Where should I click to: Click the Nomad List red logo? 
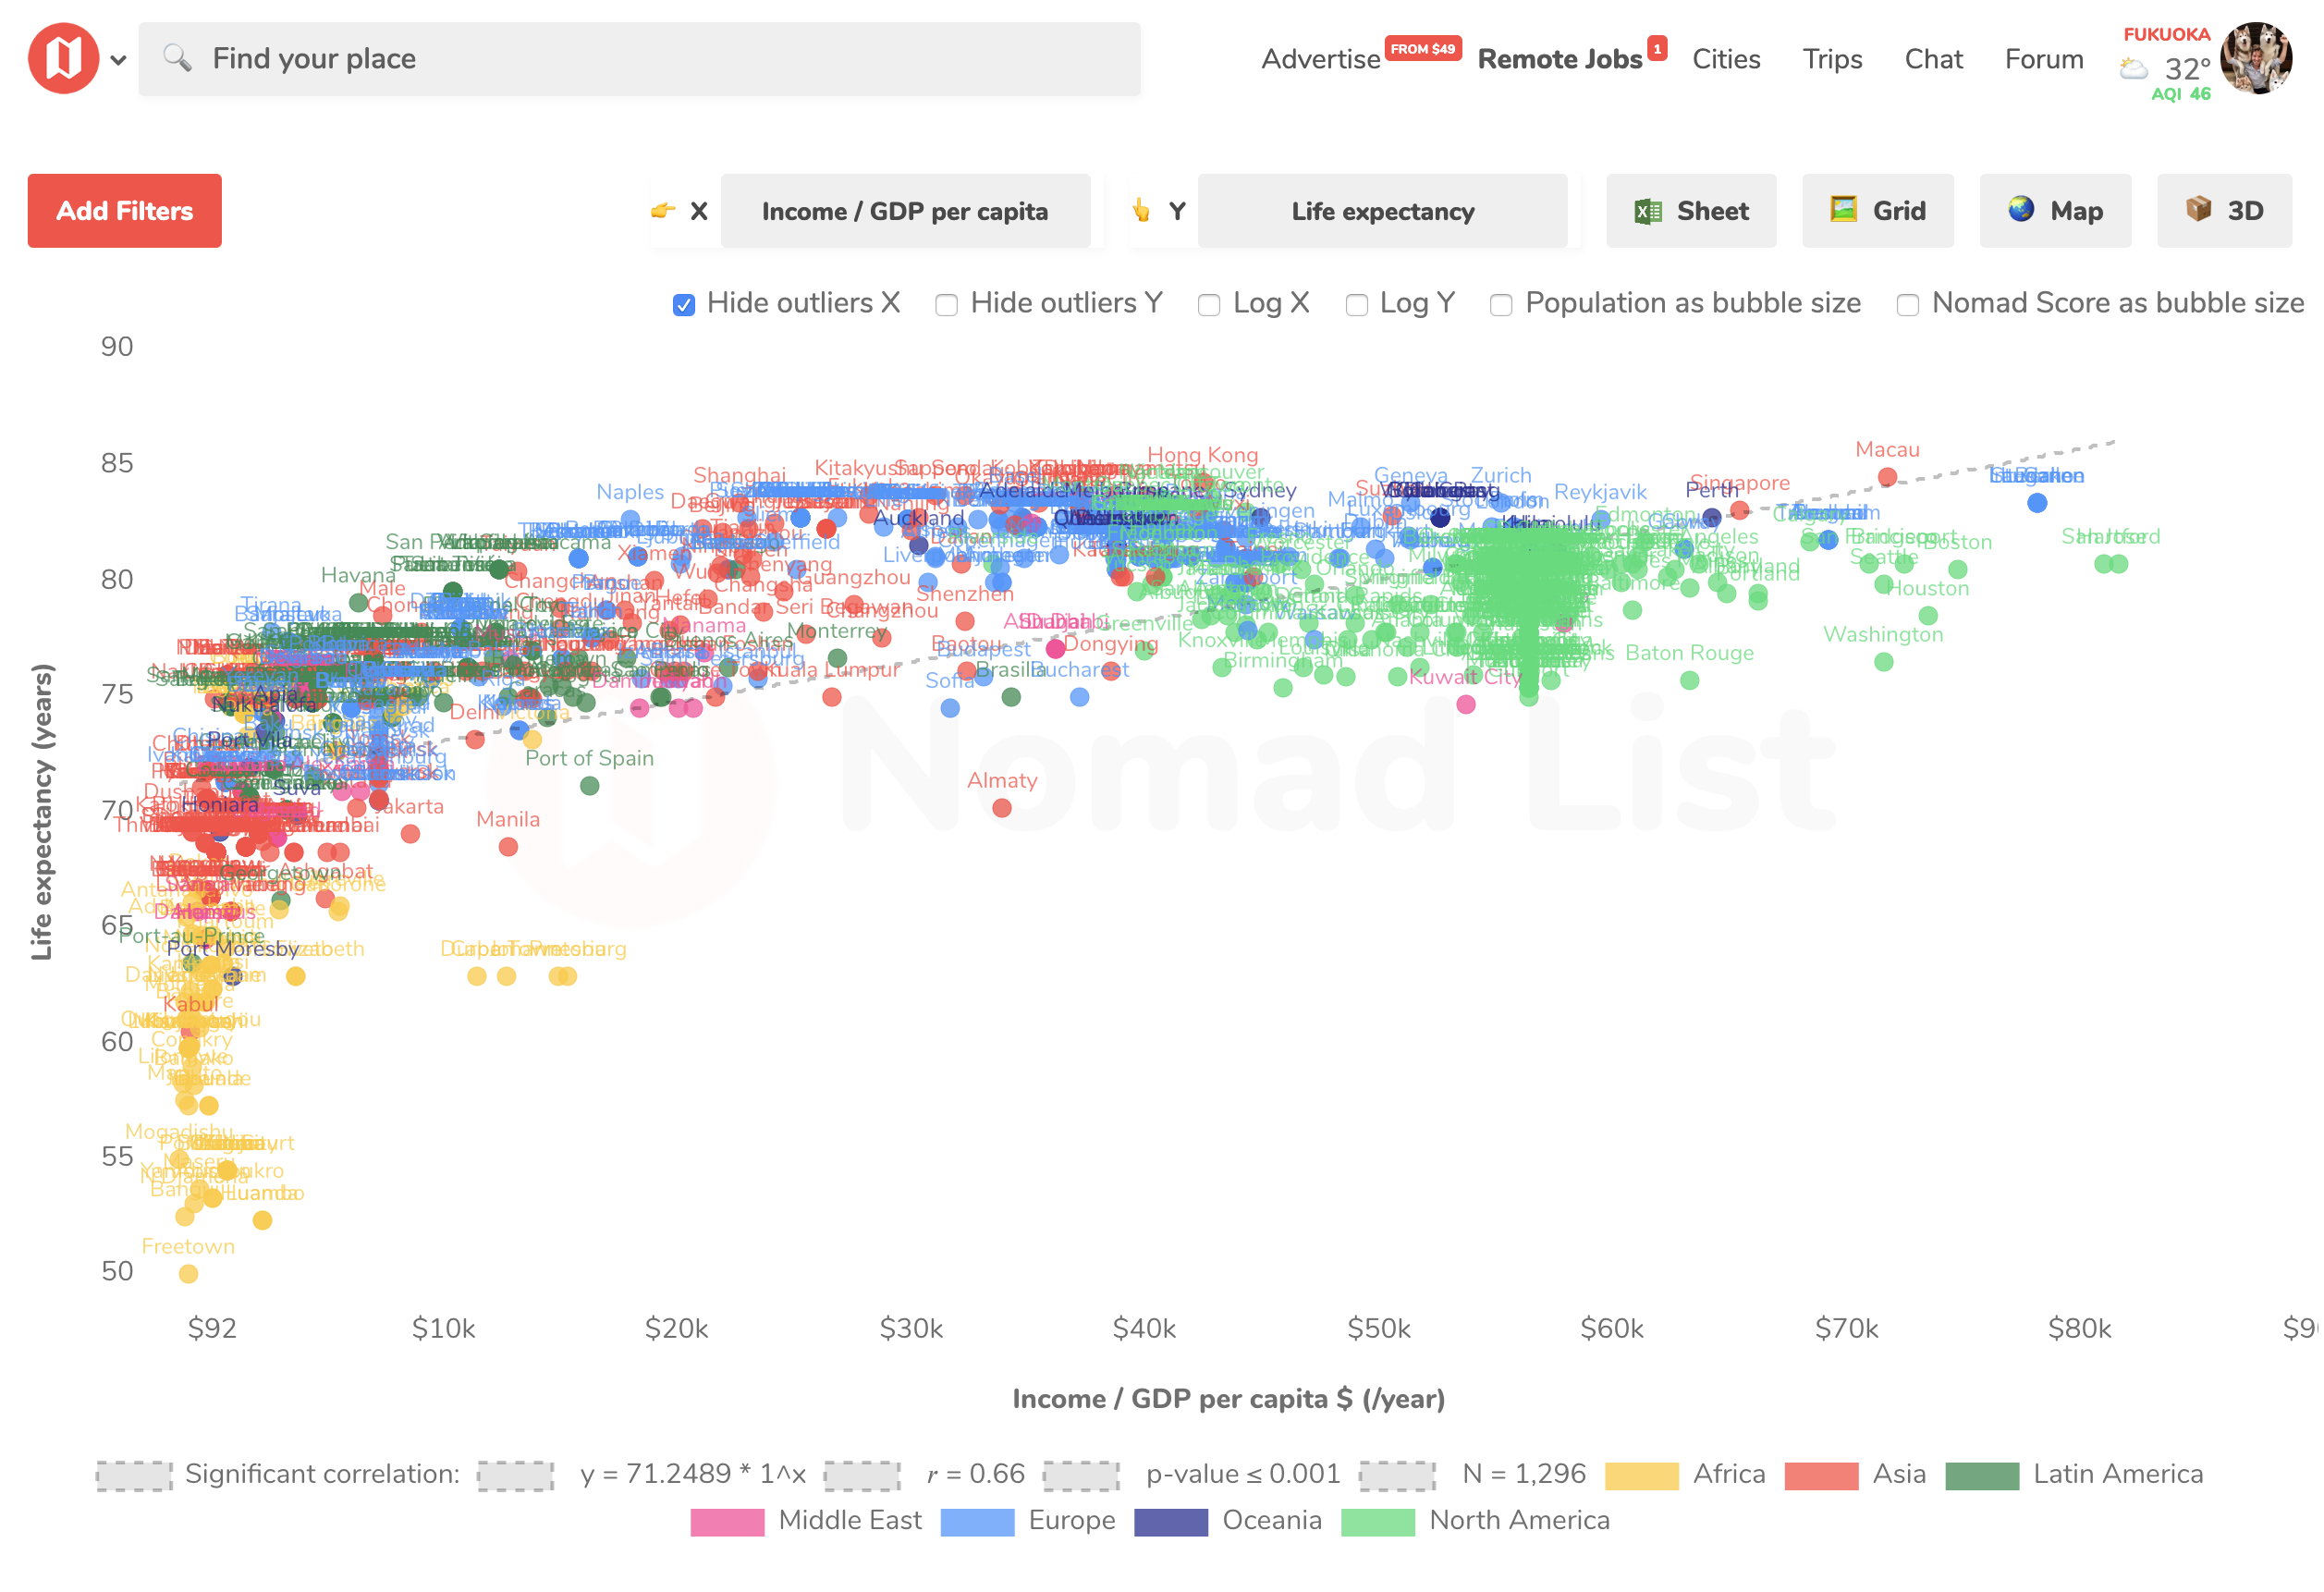tap(63, 58)
